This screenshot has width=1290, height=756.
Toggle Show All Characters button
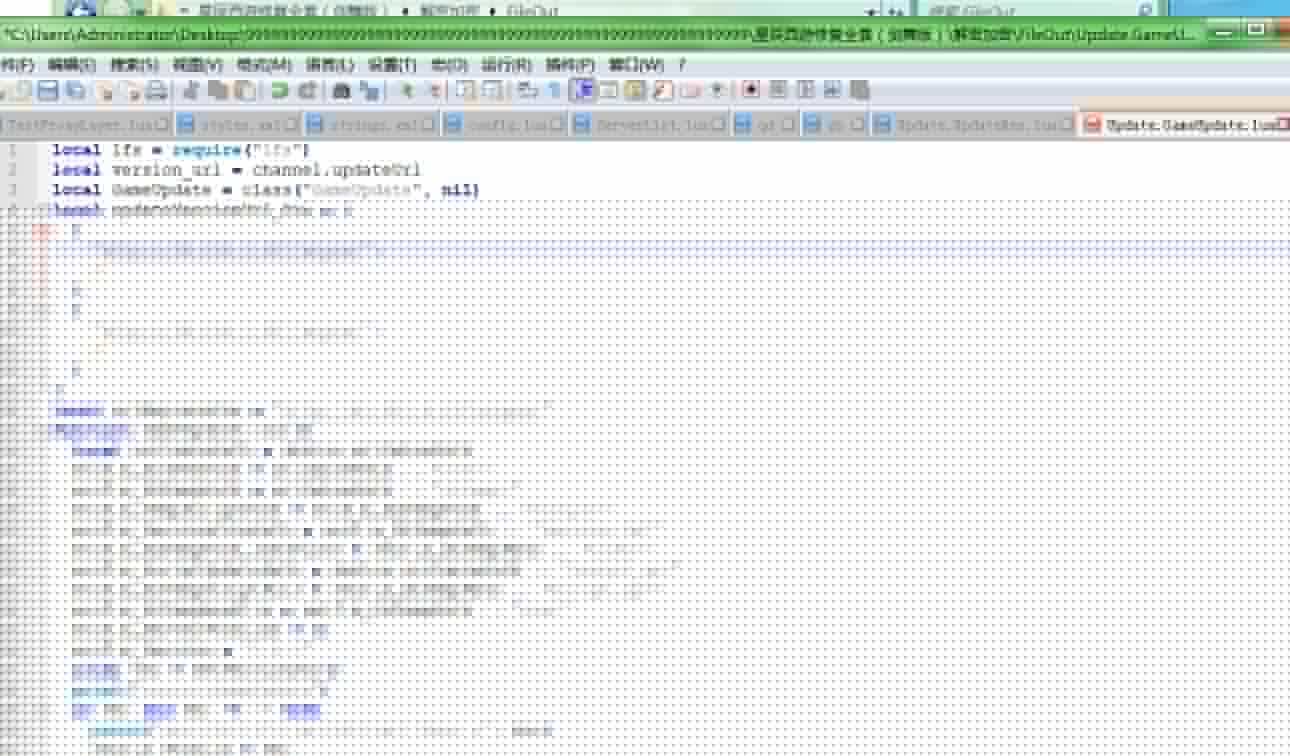[555, 91]
